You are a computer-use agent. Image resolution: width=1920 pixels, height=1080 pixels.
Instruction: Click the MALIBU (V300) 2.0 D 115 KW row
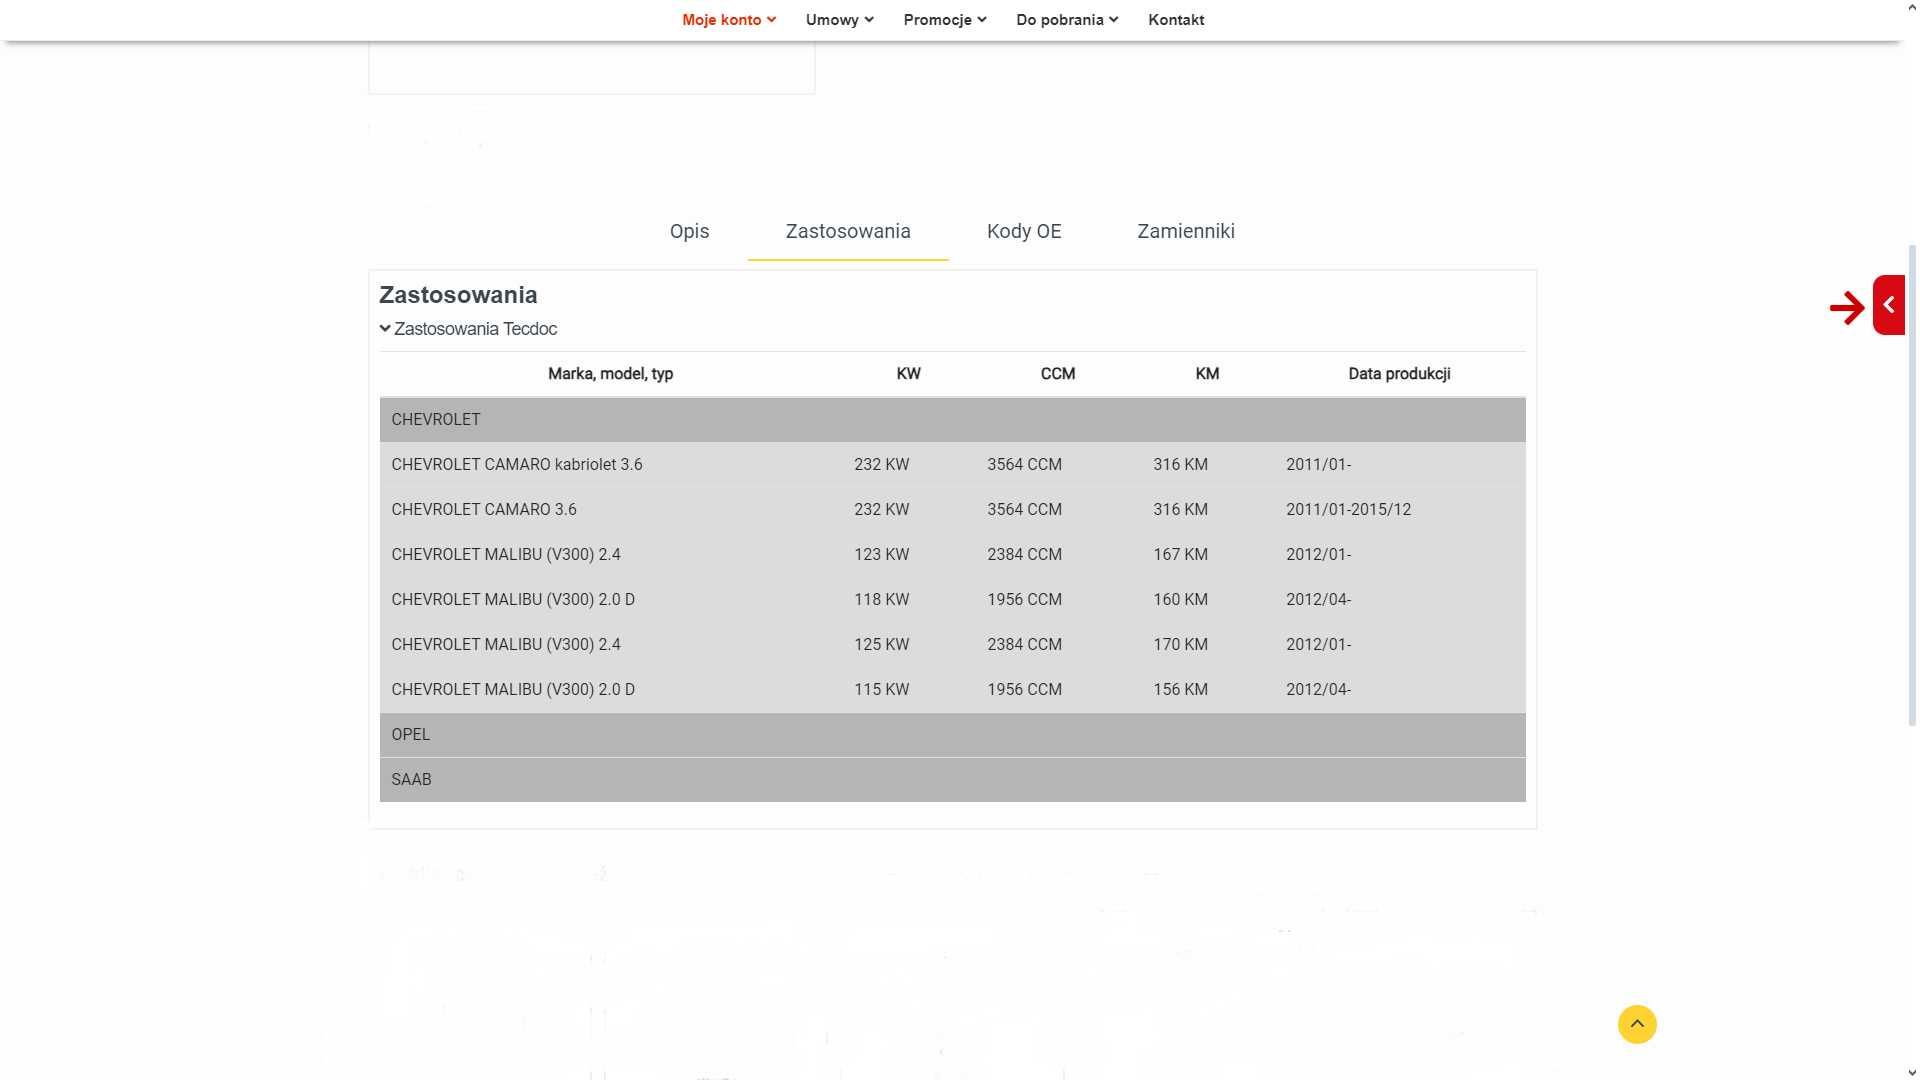[952, 689]
